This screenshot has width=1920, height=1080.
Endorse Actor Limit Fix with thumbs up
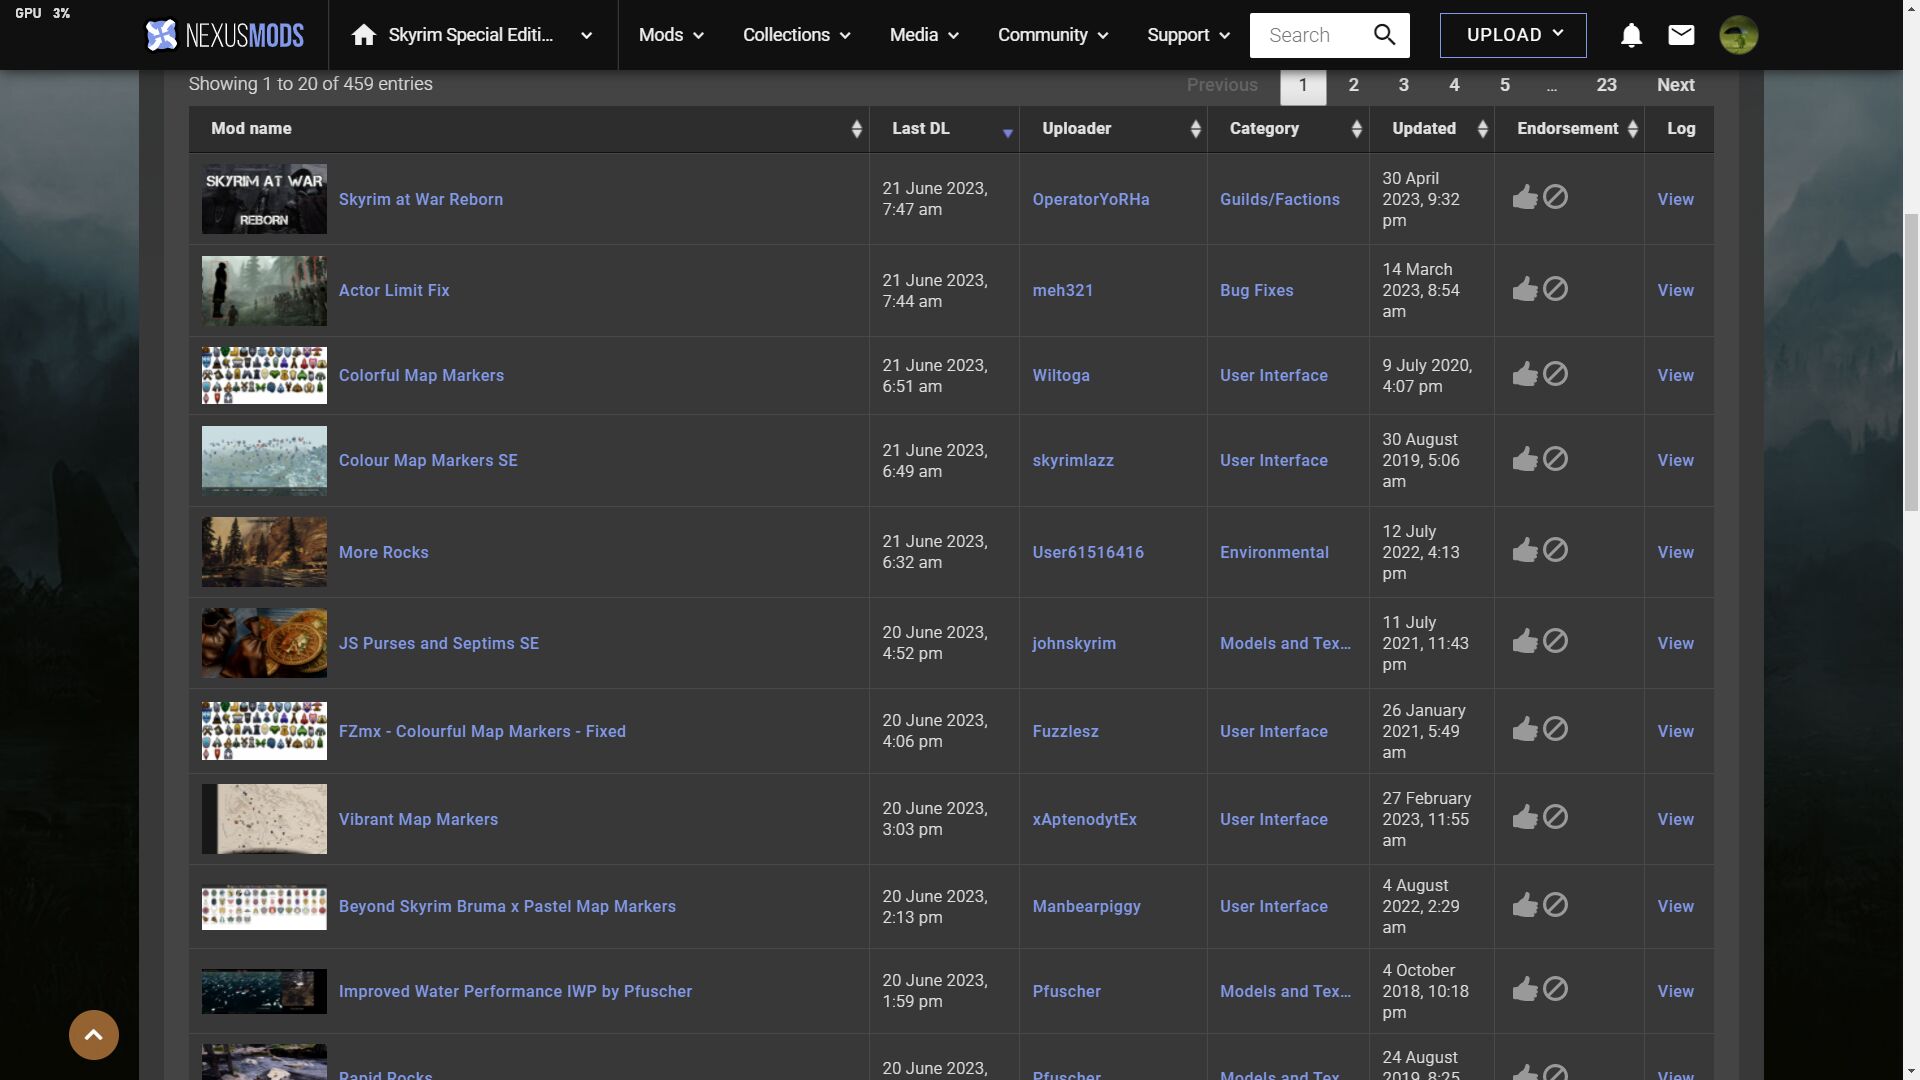coord(1525,290)
